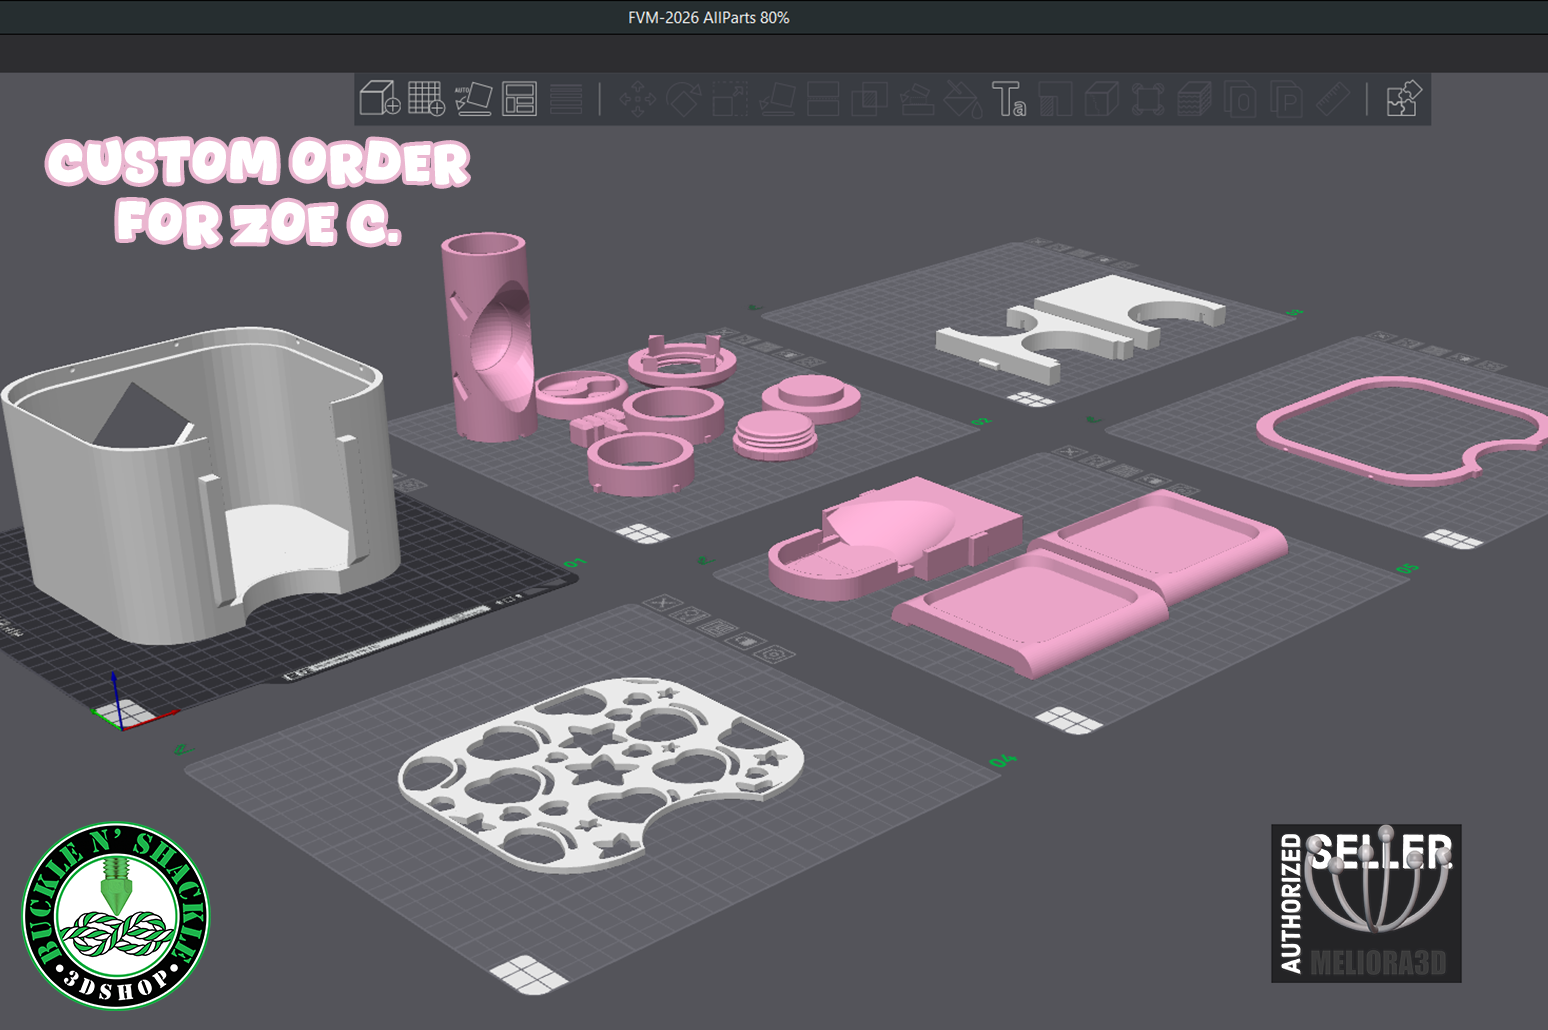Select the Scale gizmo icon
The image size is (1548, 1030).
pyautogui.click(x=731, y=100)
